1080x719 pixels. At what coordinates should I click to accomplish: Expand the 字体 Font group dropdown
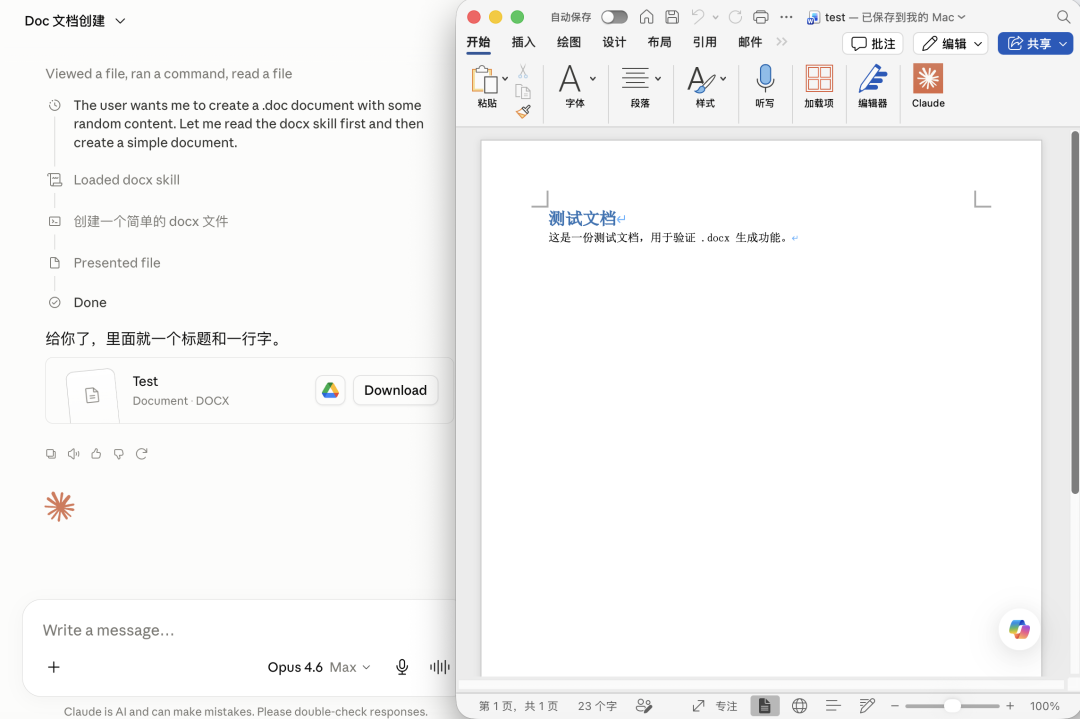593,79
